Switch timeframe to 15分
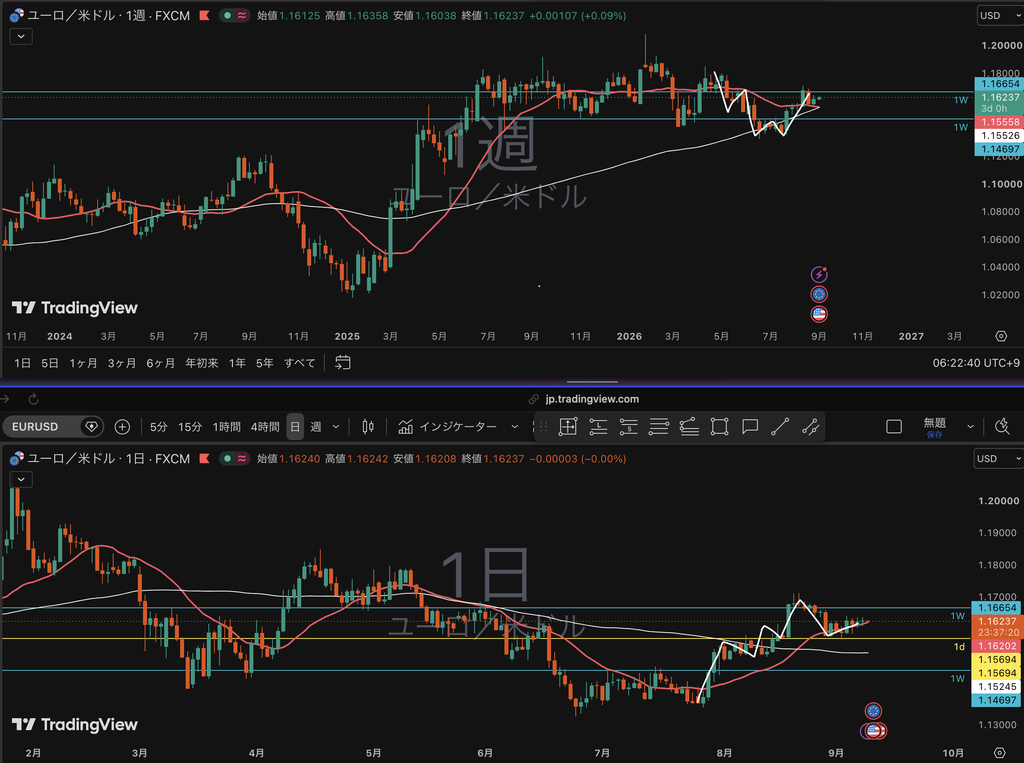 click(x=190, y=427)
